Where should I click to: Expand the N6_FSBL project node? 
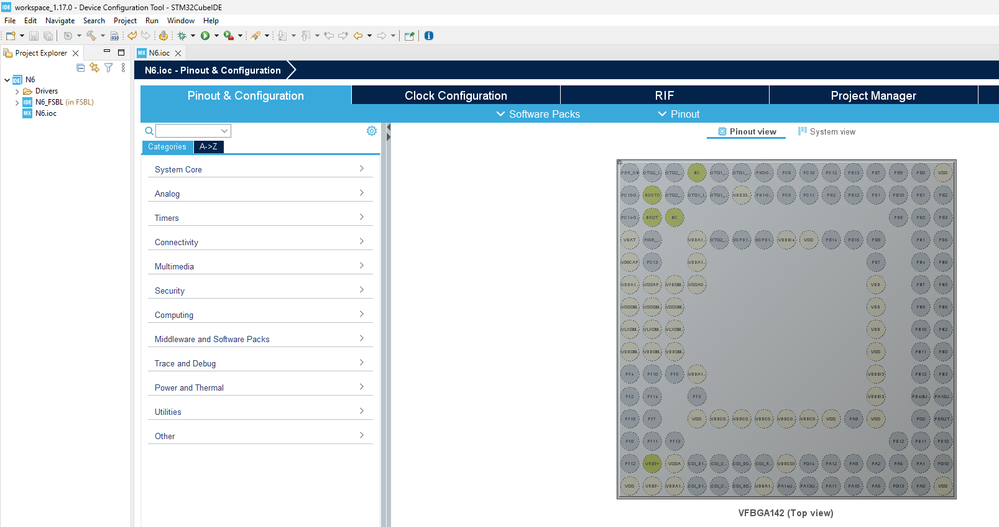coord(17,102)
